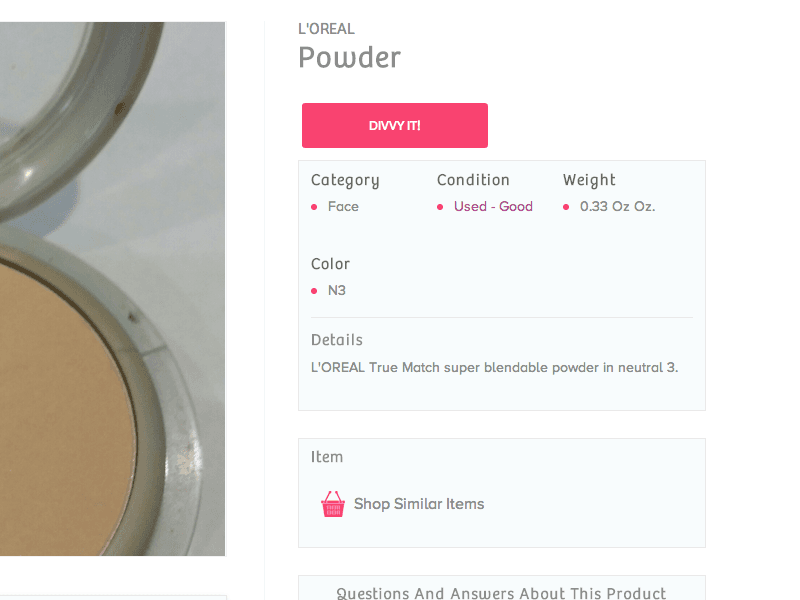Open the Shop Similar Items link
Screen dimensions: 800x600
click(419, 504)
